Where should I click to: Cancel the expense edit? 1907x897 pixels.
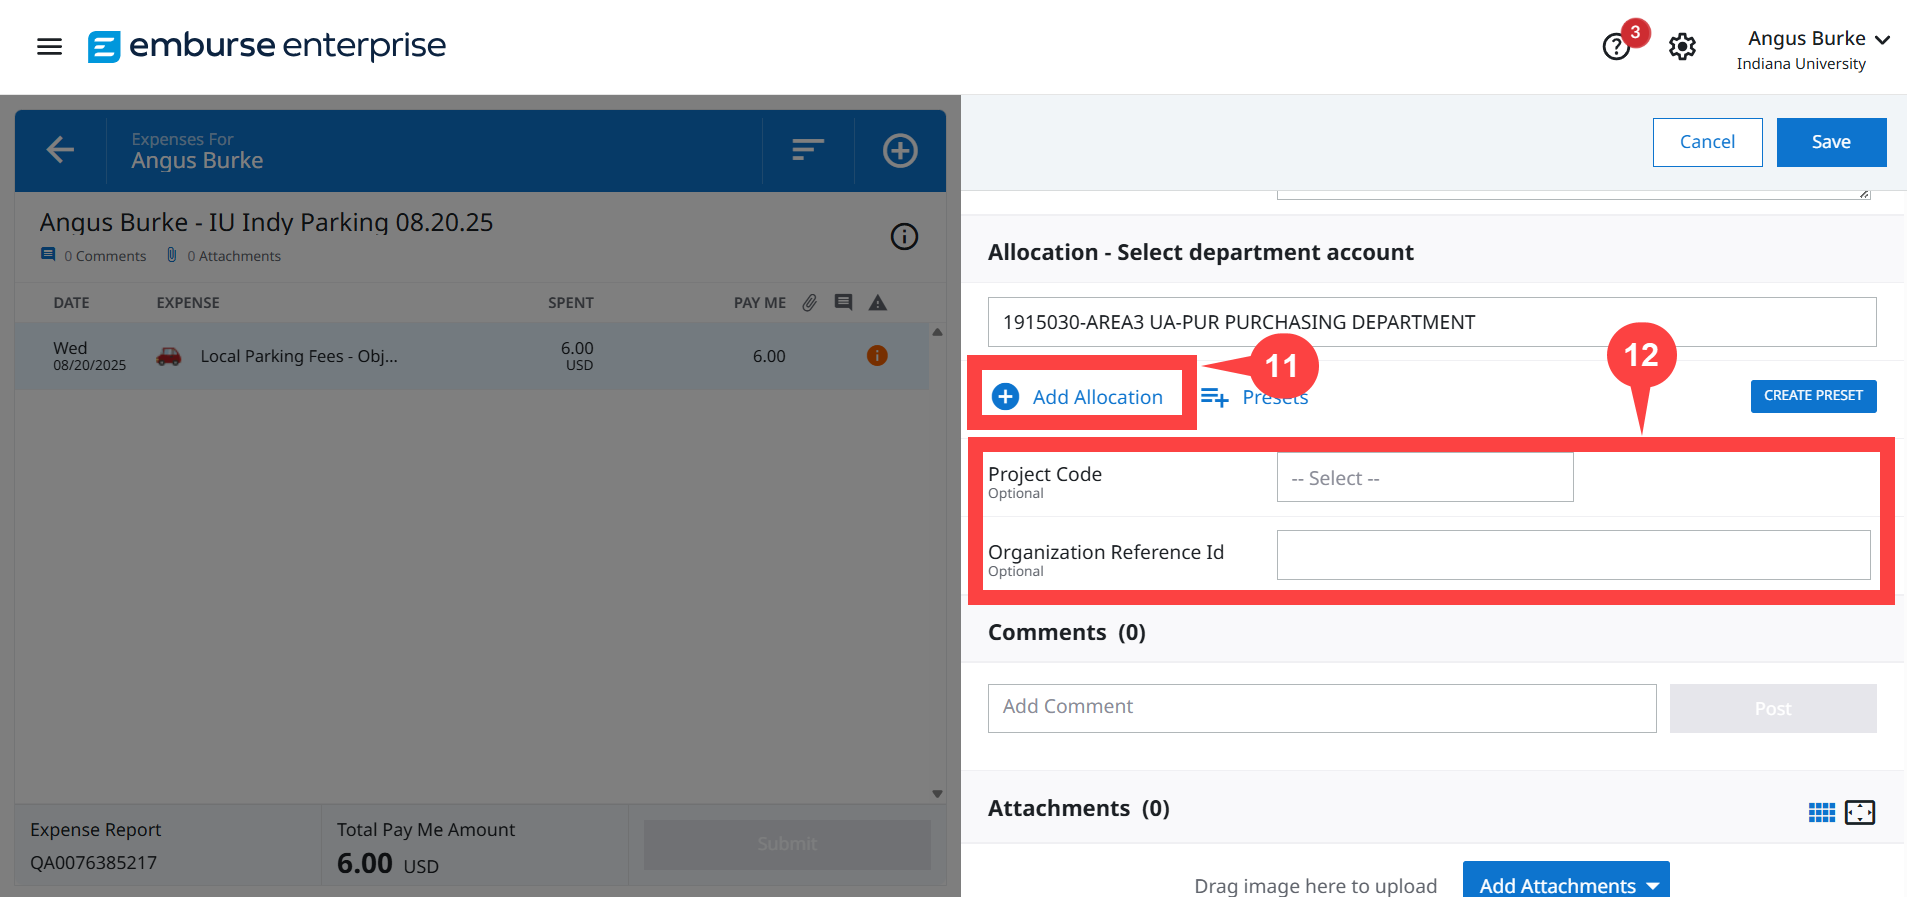point(1706,142)
